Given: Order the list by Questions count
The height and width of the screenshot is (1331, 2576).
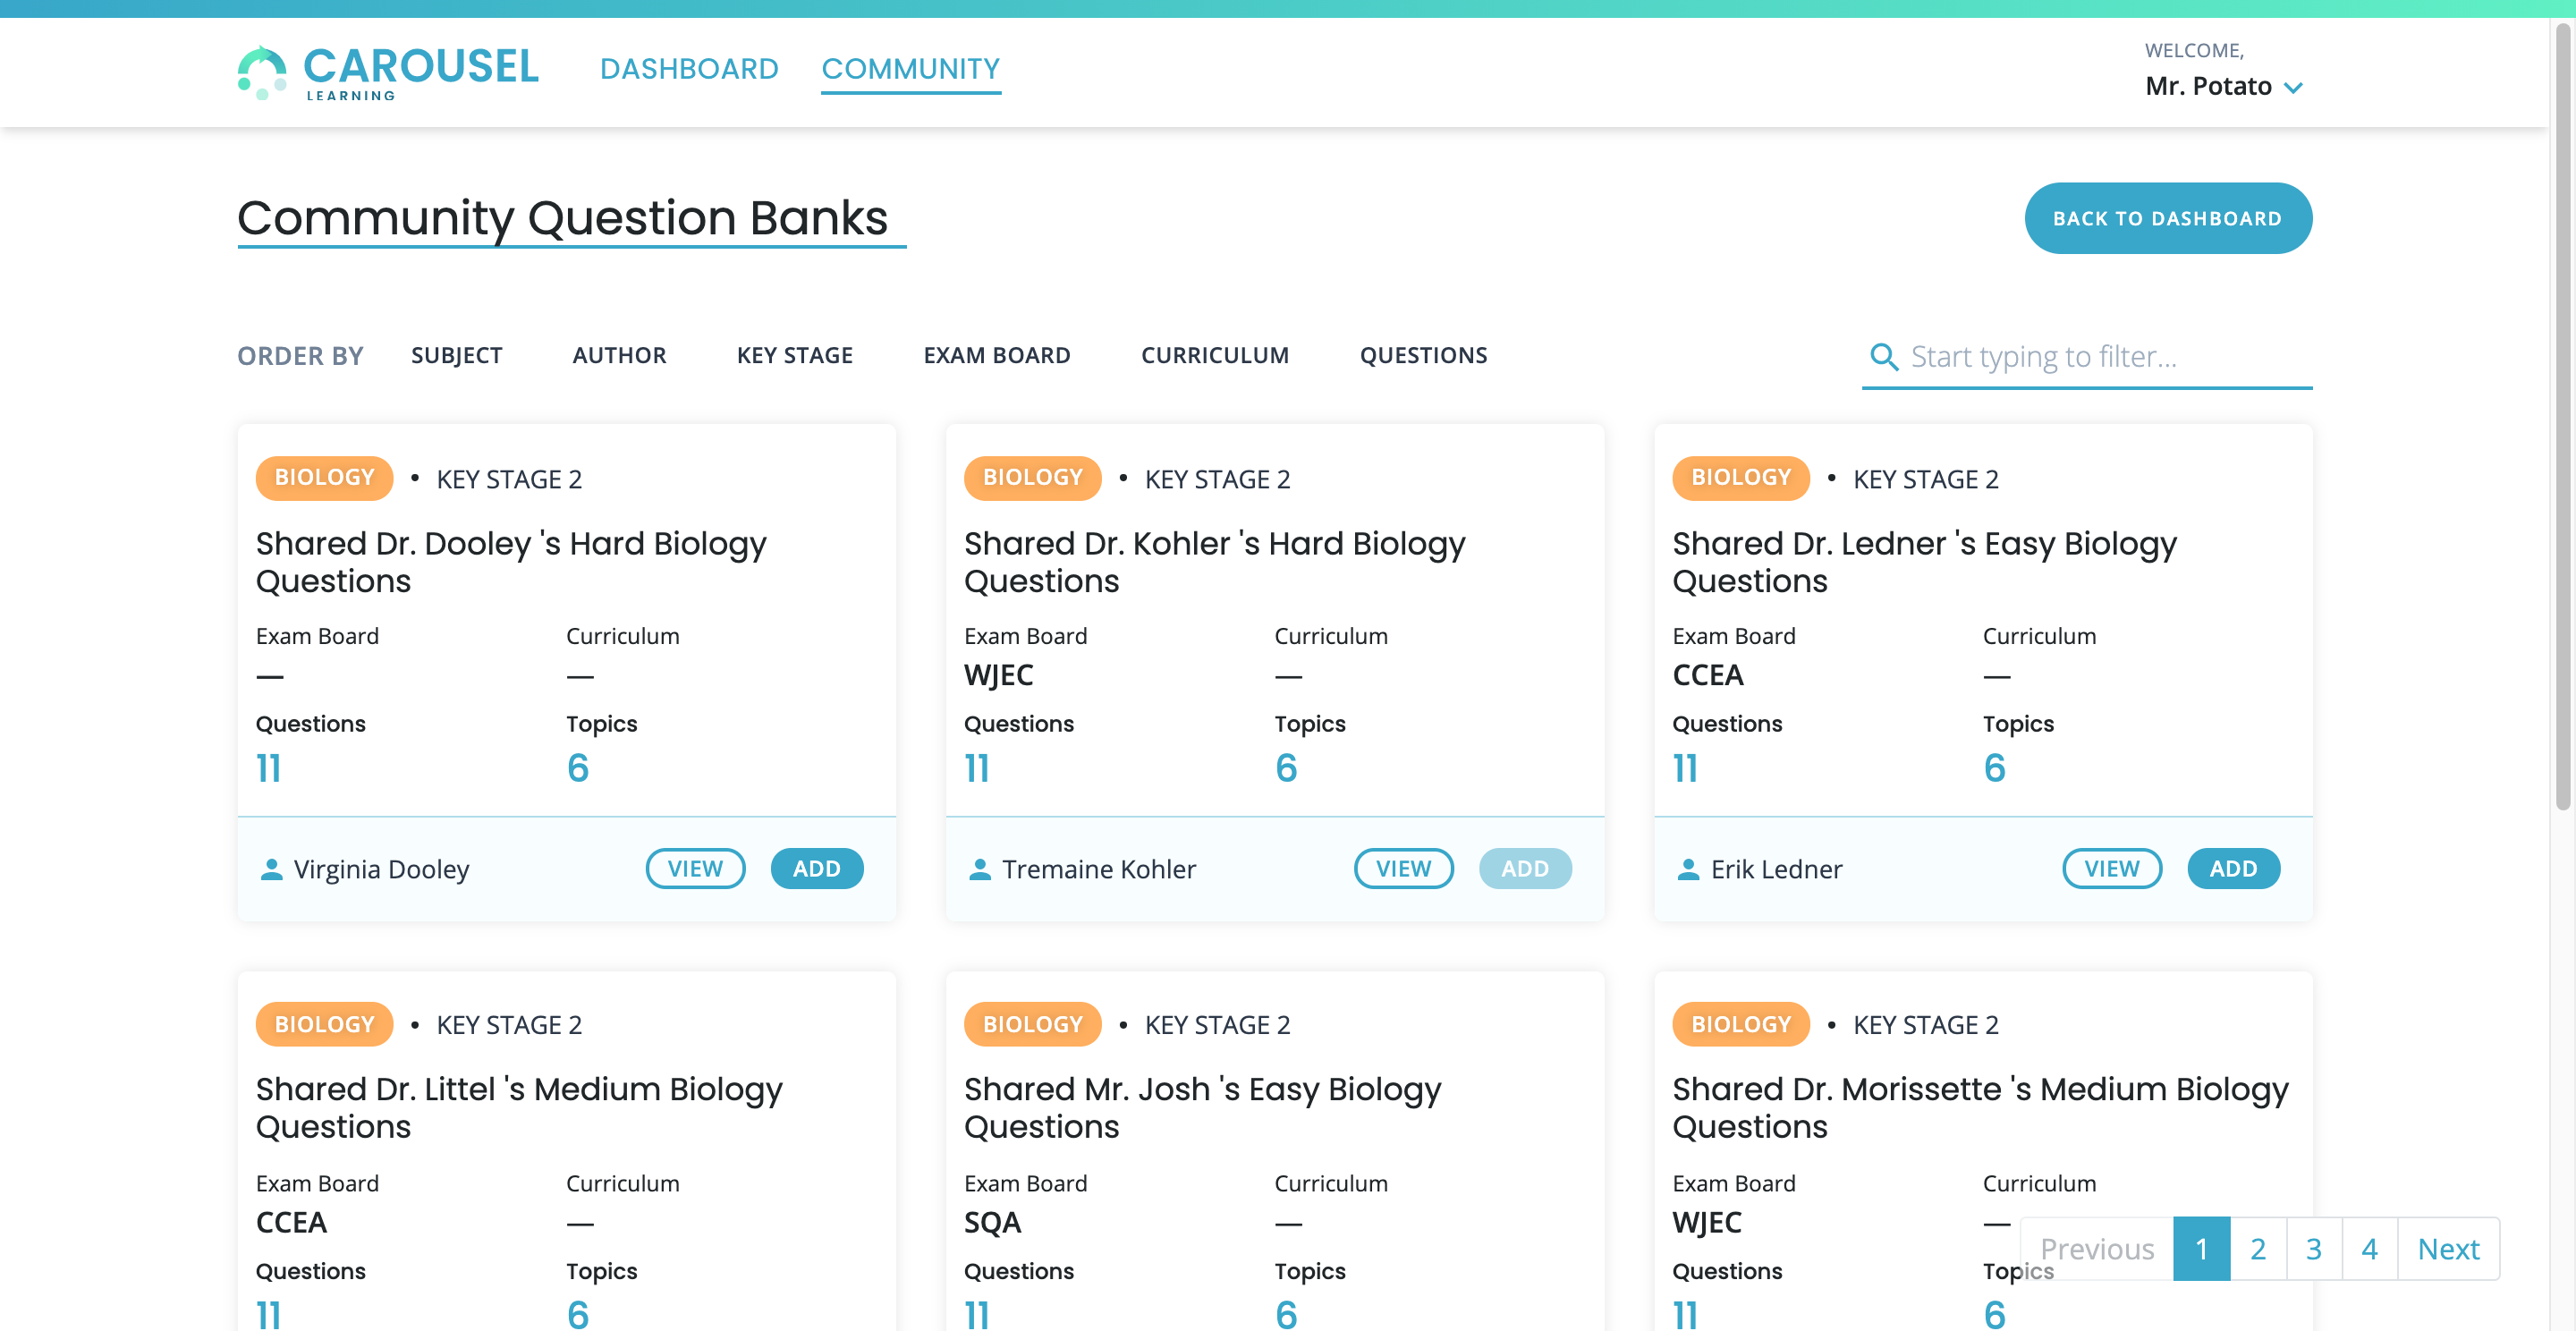Looking at the screenshot, I should point(1422,356).
